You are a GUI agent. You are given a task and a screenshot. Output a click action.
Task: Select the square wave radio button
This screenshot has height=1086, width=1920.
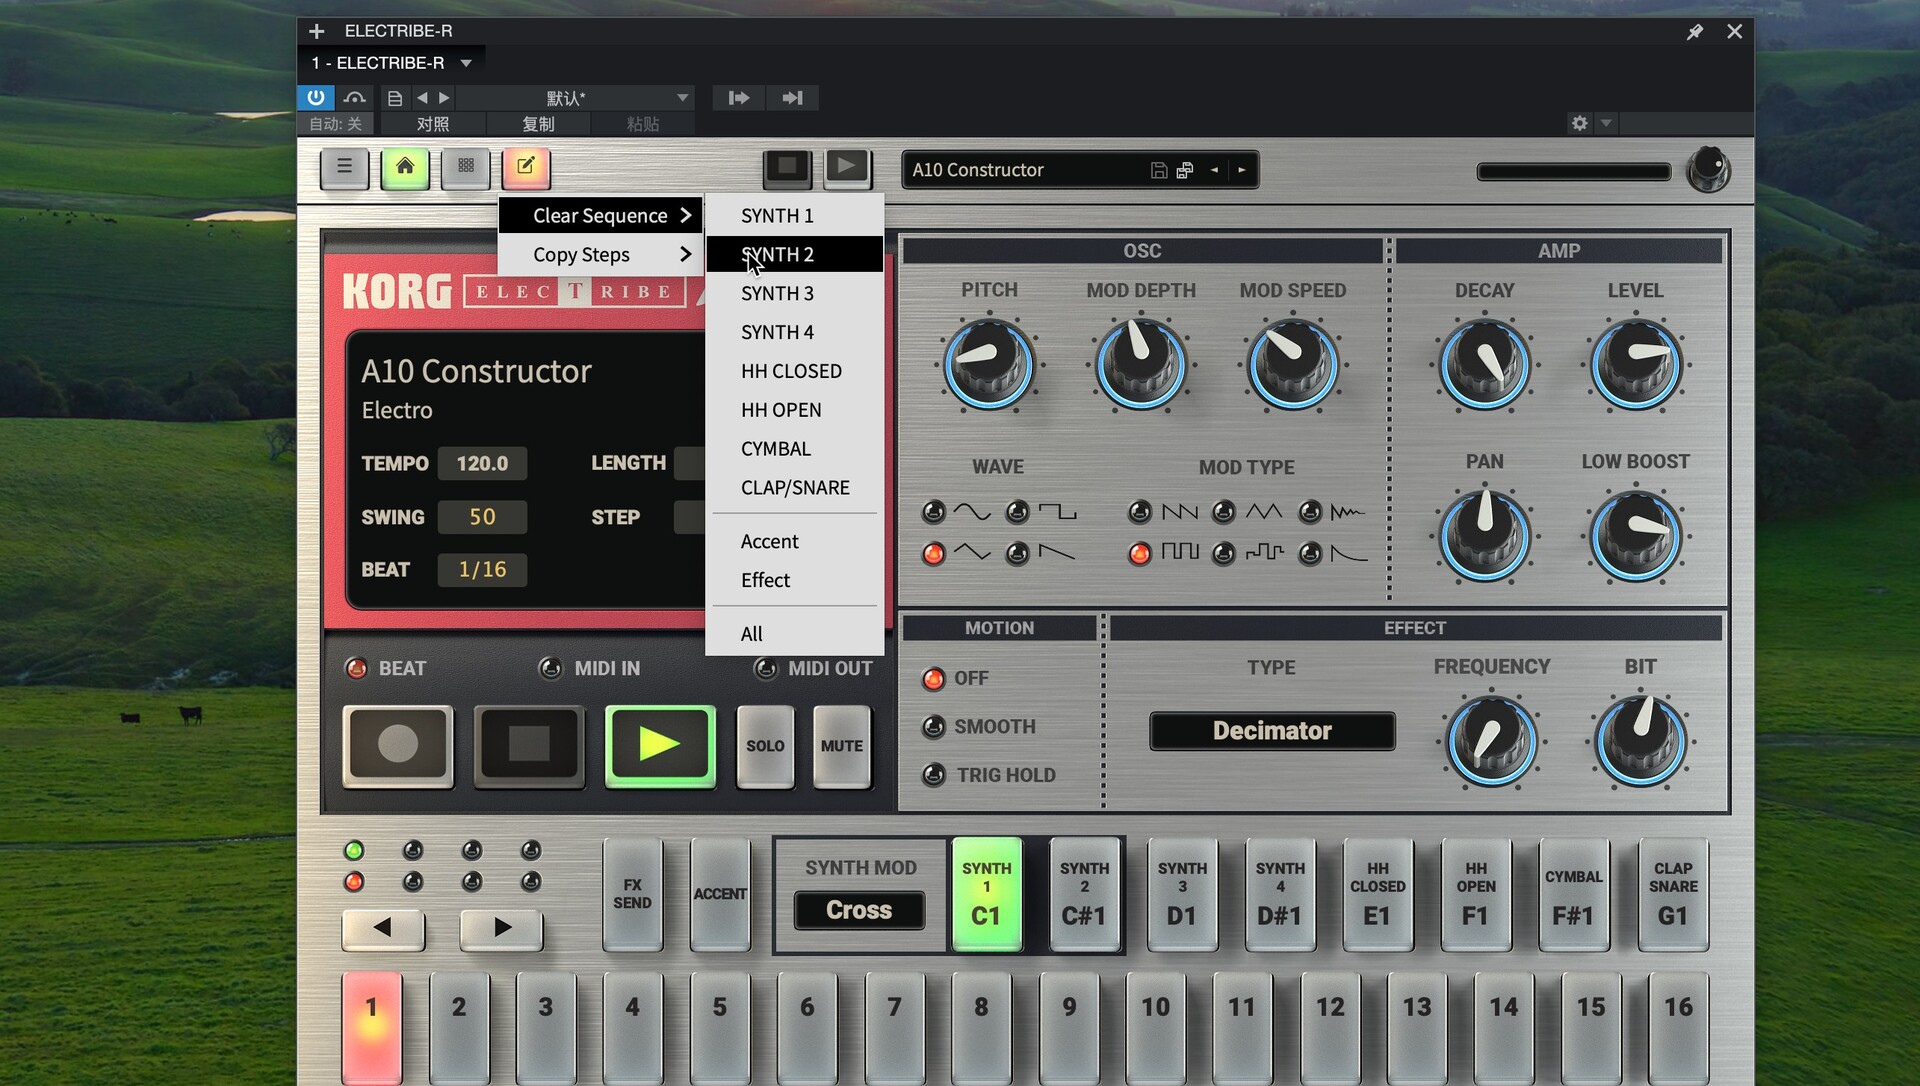coord(1017,512)
